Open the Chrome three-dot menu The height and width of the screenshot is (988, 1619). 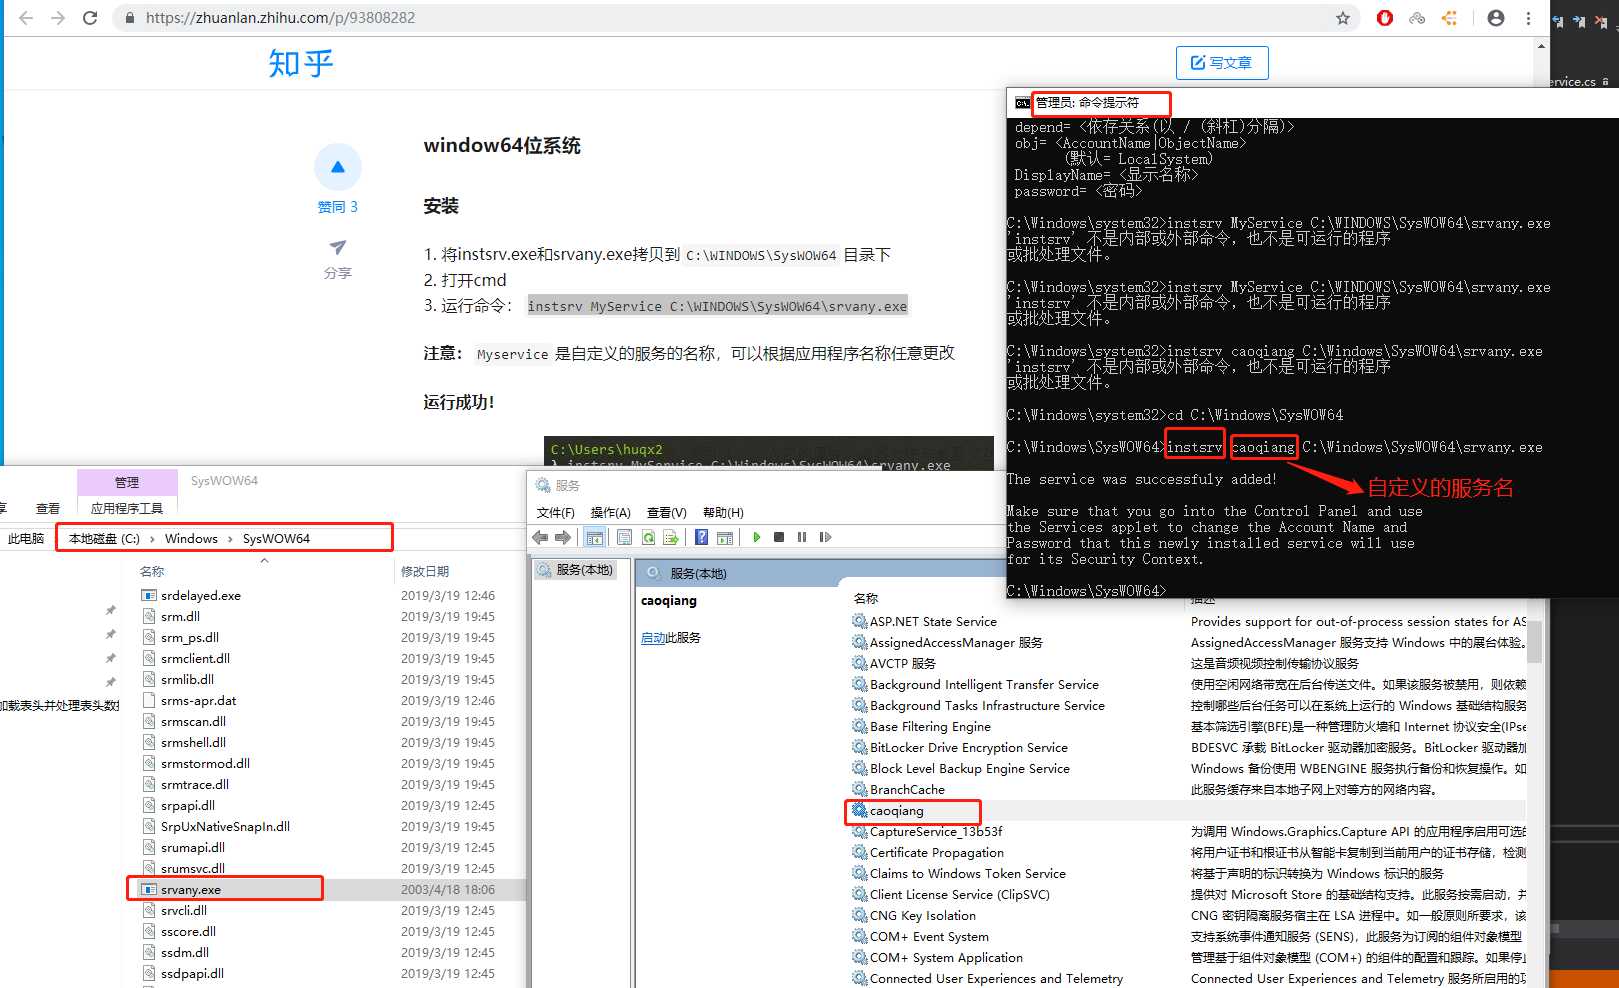[x=1528, y=18]
